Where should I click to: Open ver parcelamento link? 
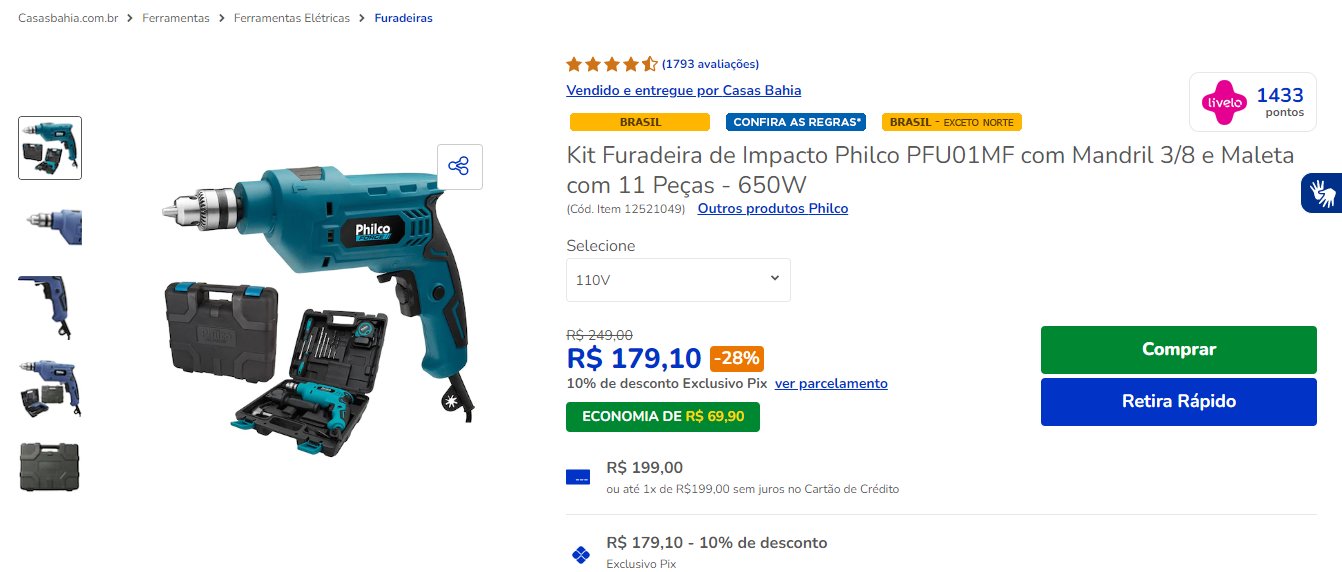(831, 383)
